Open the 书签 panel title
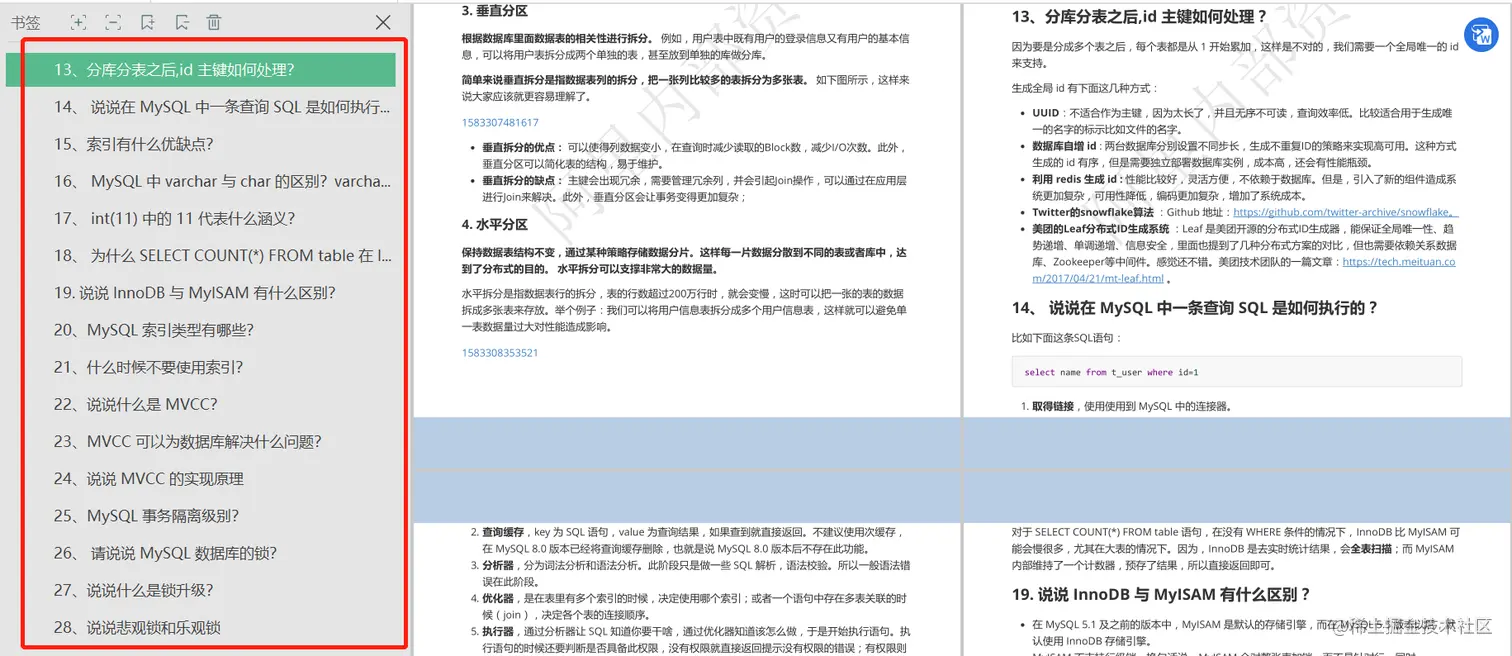 tap(27, 22)
